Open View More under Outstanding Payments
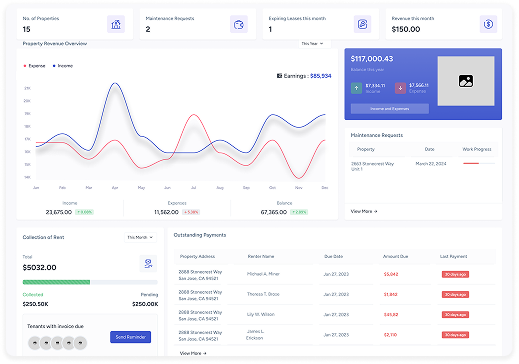This screenshot has height=364, width=519. [x=193, y=353]
